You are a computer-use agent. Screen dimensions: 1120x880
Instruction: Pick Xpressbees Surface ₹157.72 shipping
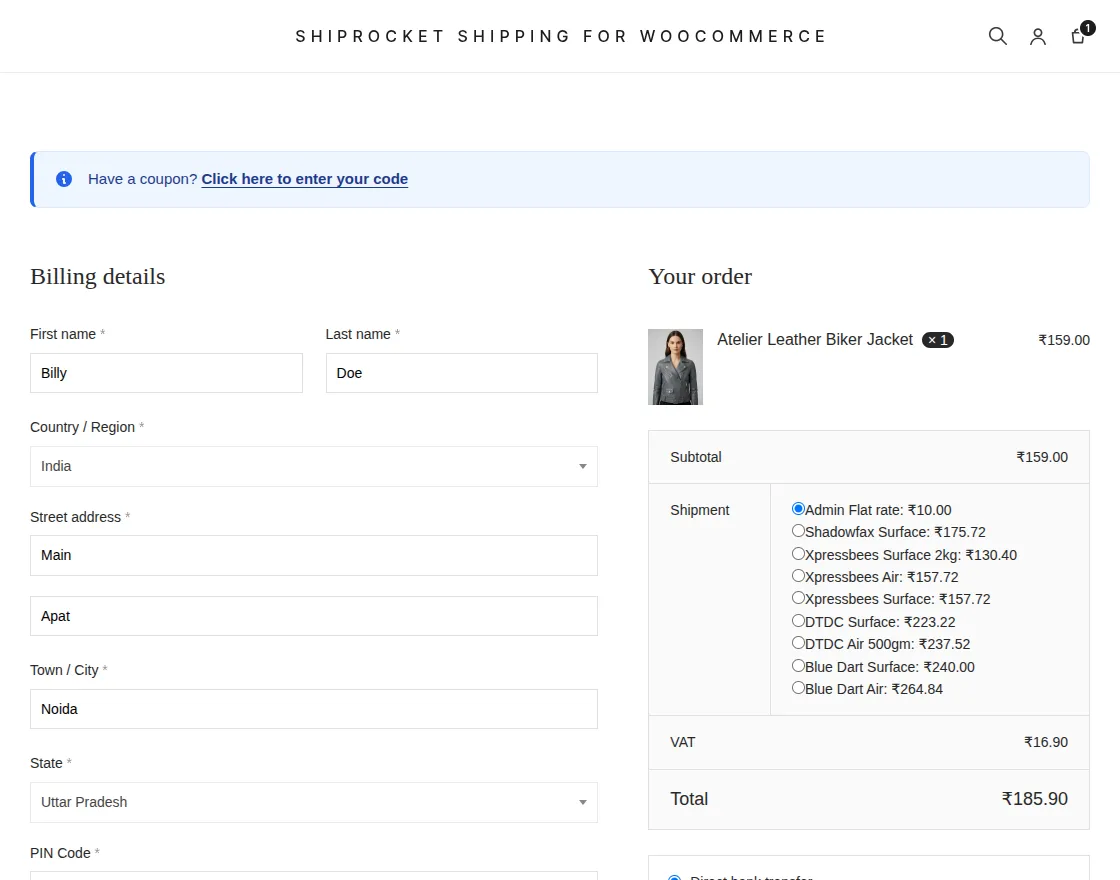click(799, 598)
